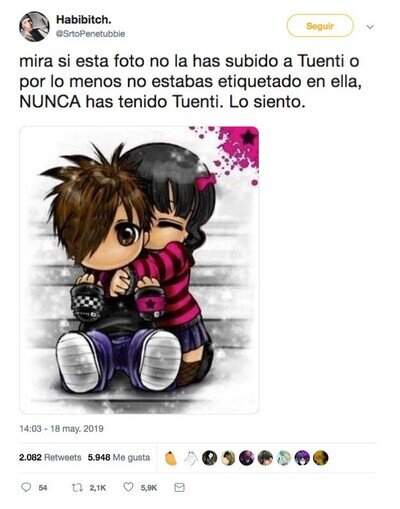The image size is (400, 509).
Task: Click the envelope direct message icon
Action: pos(179,487)
